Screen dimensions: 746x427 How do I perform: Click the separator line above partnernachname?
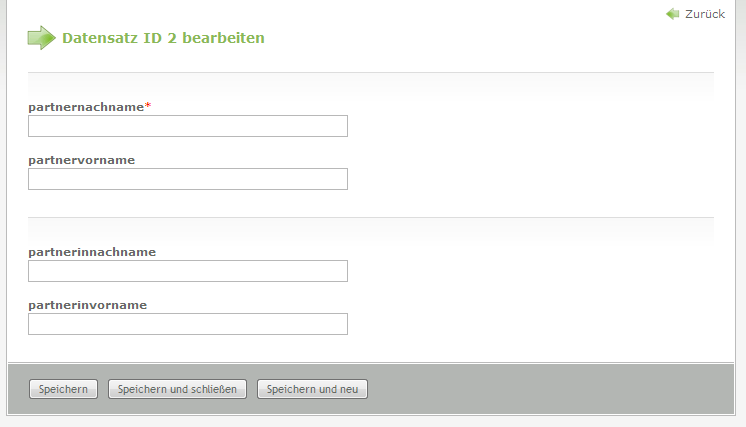coord(371,73)
